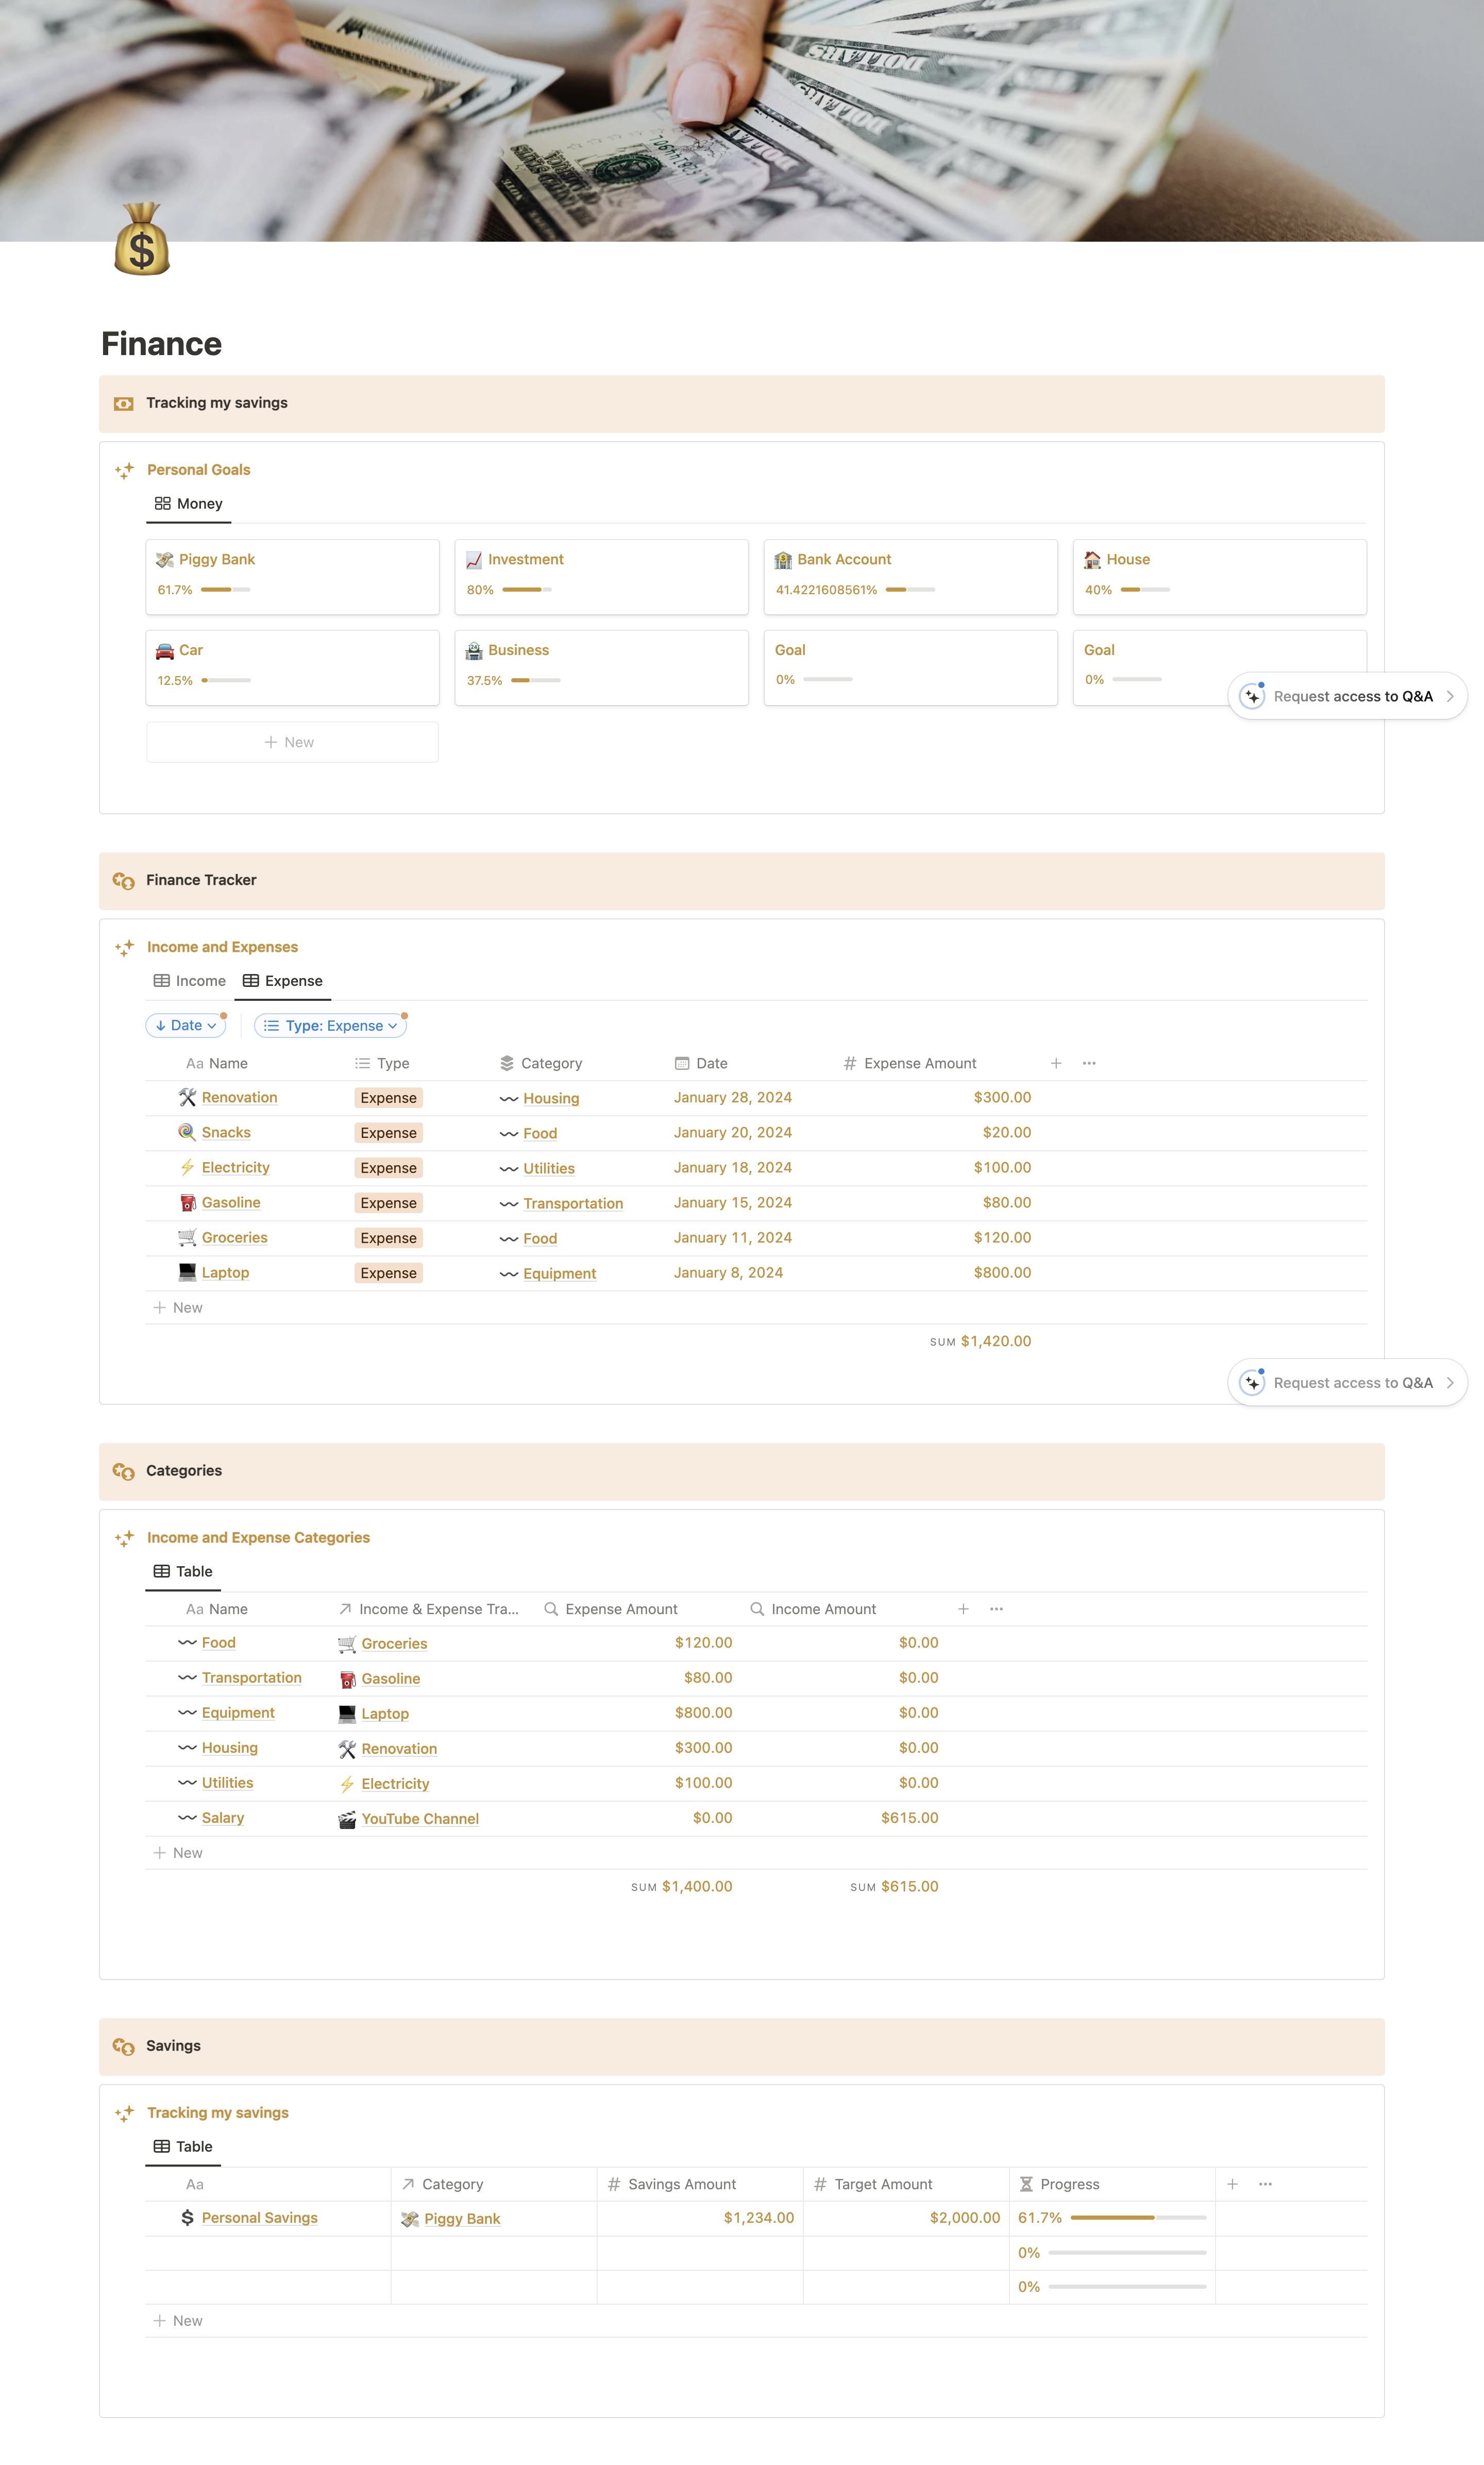Open three-dot menu in Expense table header

1089,1063
